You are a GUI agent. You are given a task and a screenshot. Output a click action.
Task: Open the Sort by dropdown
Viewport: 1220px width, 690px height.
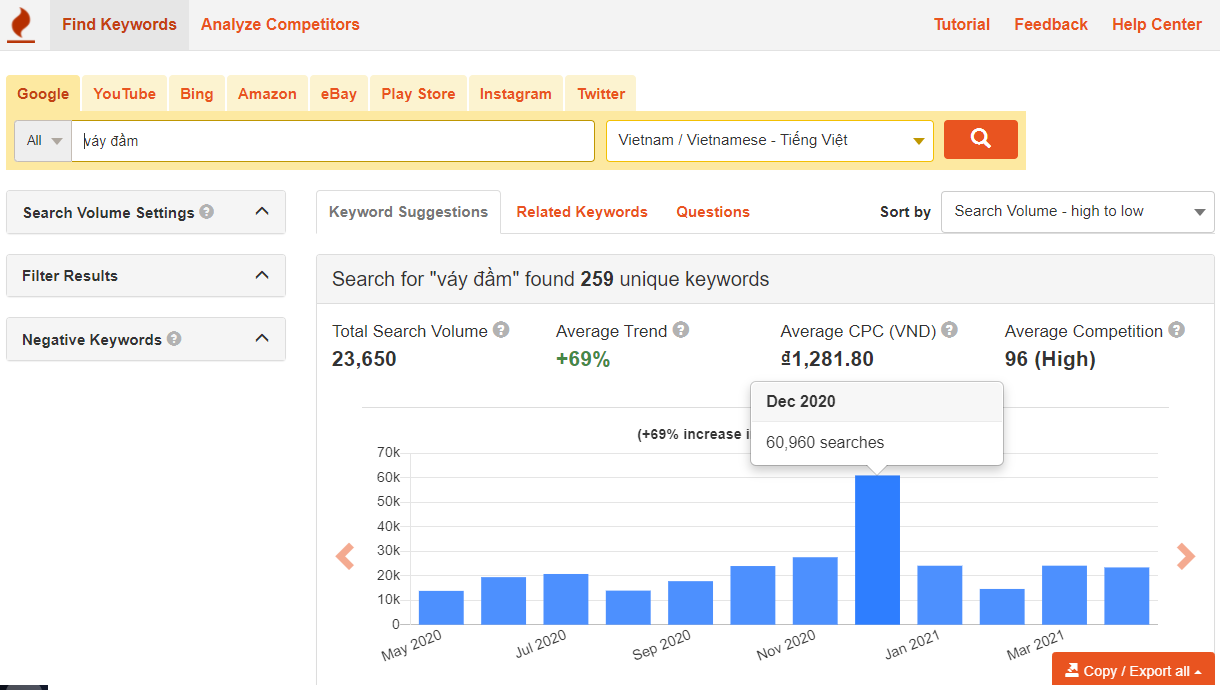(1078, 212)
